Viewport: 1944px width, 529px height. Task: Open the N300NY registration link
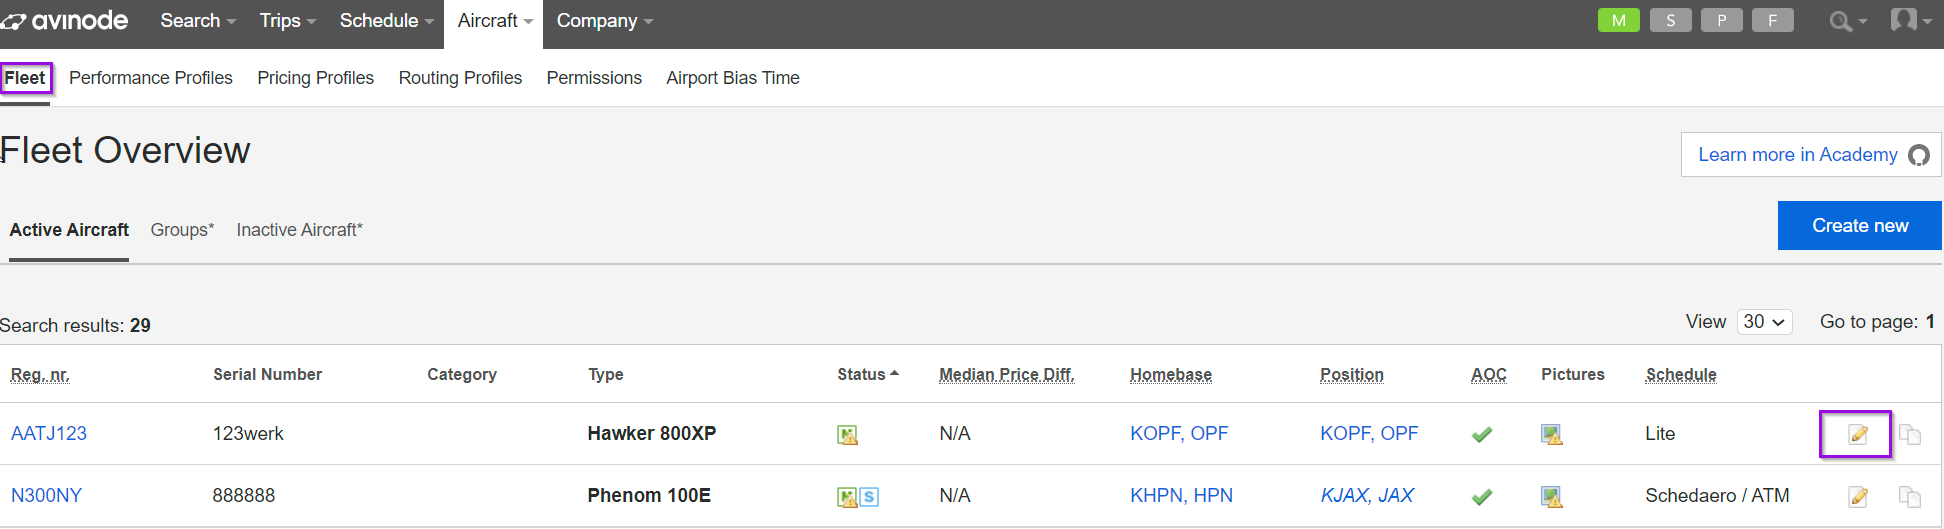46,496
